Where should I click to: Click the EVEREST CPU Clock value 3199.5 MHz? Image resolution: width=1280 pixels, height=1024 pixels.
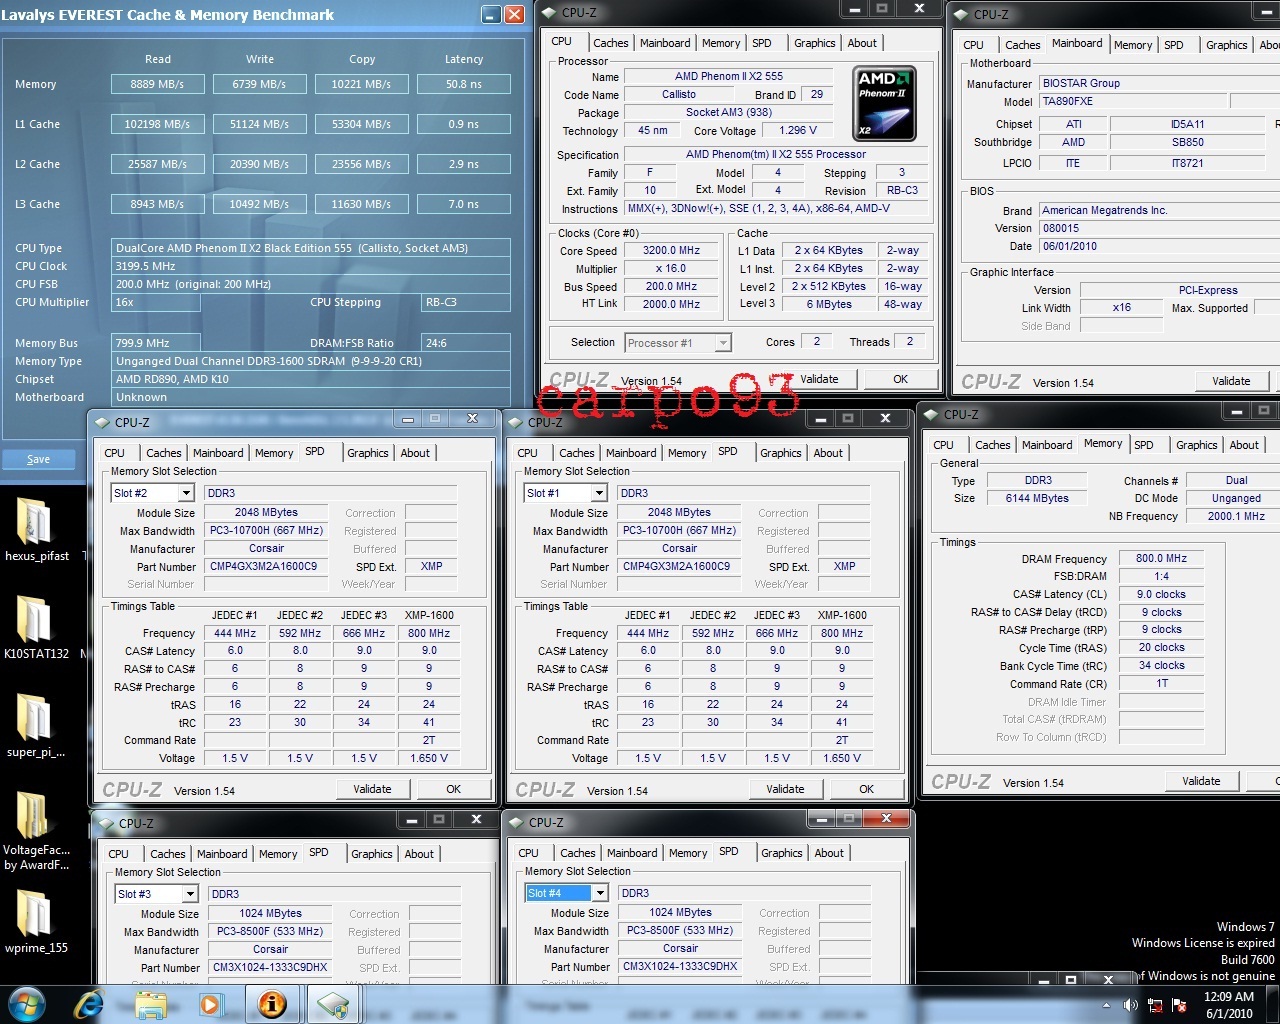coord(311,266)
